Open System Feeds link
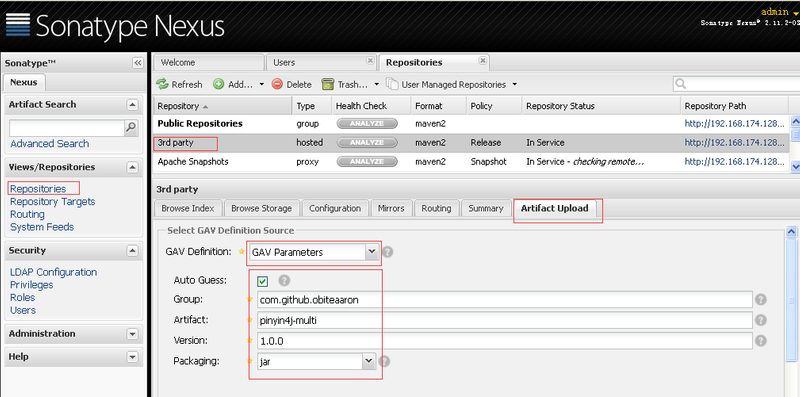800x397 pixels. [x=42, y=227]
